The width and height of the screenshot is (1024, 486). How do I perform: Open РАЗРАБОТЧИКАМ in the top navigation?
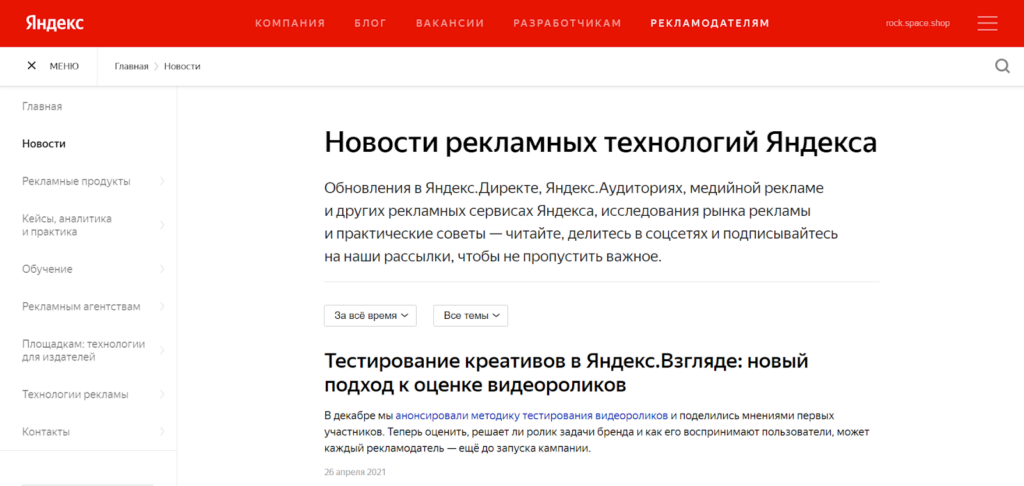pyautogui.click(x=567, y=24)
